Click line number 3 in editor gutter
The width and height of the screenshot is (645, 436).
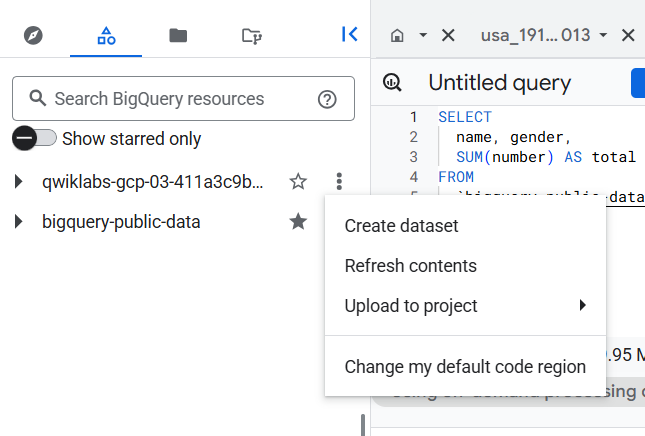[x=413, y=157]
